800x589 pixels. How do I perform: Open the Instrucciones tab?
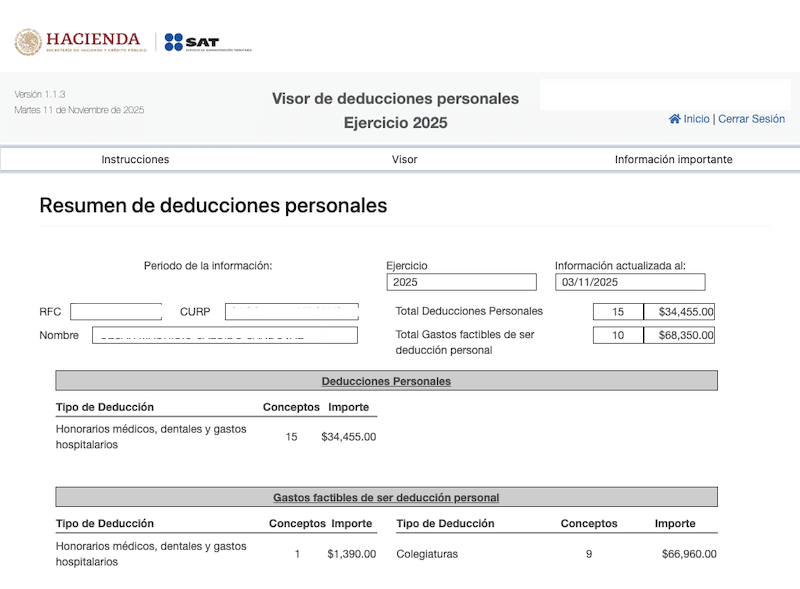(135, 159)
